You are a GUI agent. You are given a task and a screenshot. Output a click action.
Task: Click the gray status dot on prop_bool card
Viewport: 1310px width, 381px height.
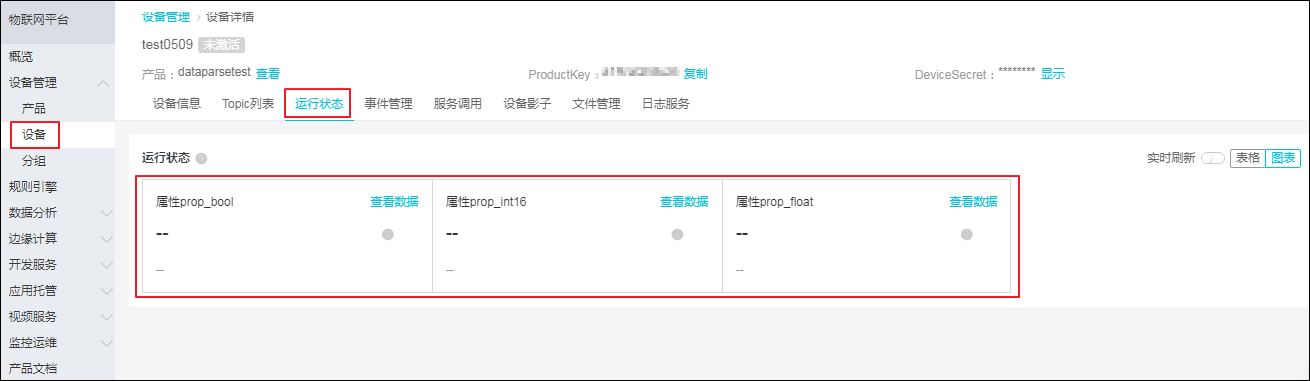pos(388,234)
